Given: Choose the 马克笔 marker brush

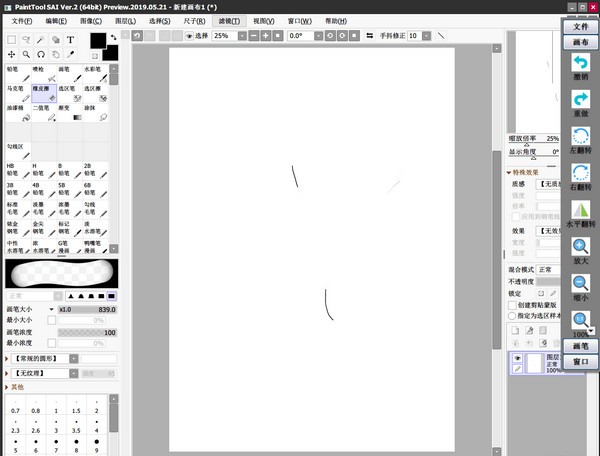Looking at the screenshot, I should tap(18, 93).
